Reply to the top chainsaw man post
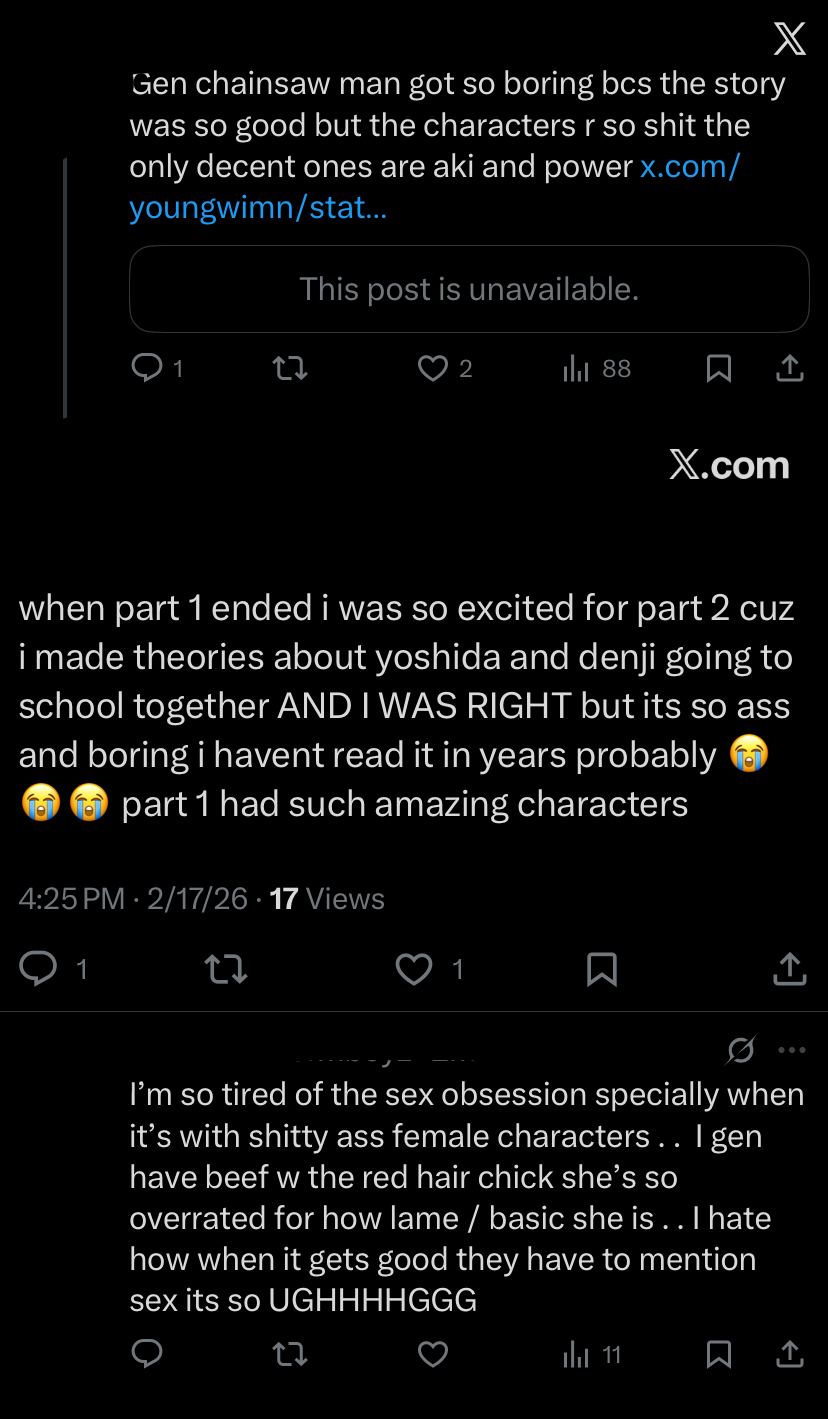The image size is (828, 1419). click(x=147, y=369)
